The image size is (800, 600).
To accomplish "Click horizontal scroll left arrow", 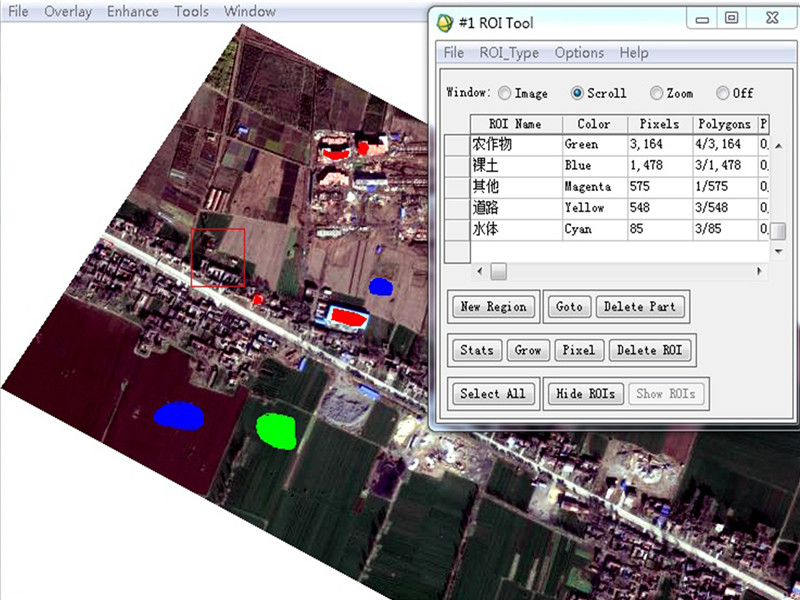I will (480, 271).
